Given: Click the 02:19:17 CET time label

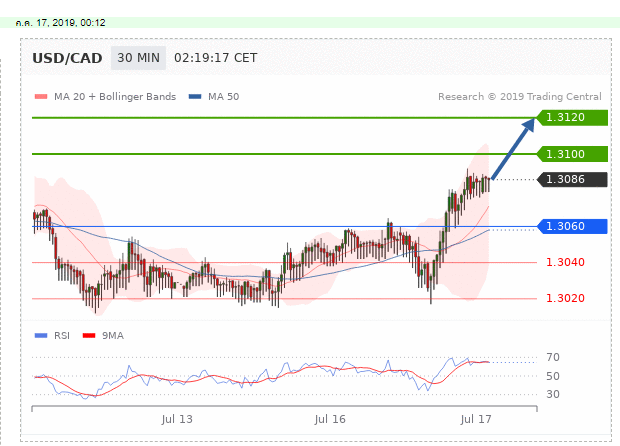Looking at the screenshot, I should (215, 58).
